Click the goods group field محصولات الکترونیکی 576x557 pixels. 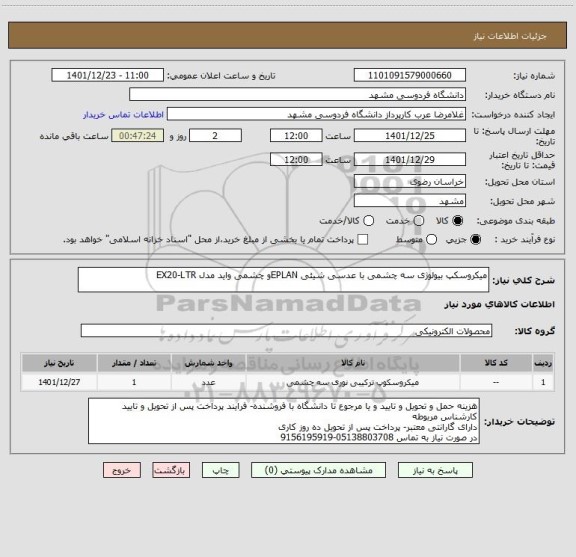287,331
